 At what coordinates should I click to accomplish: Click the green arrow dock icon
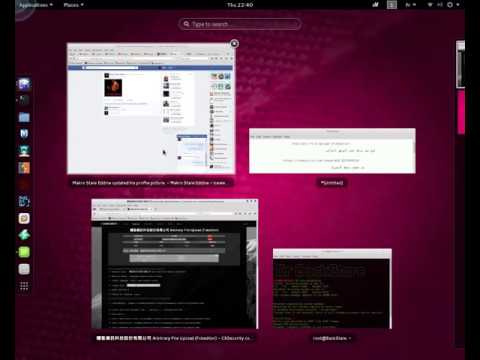24,235
